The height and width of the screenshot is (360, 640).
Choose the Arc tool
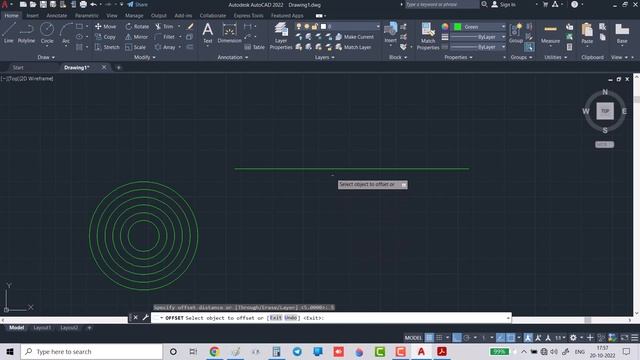(x=66, y=33)
